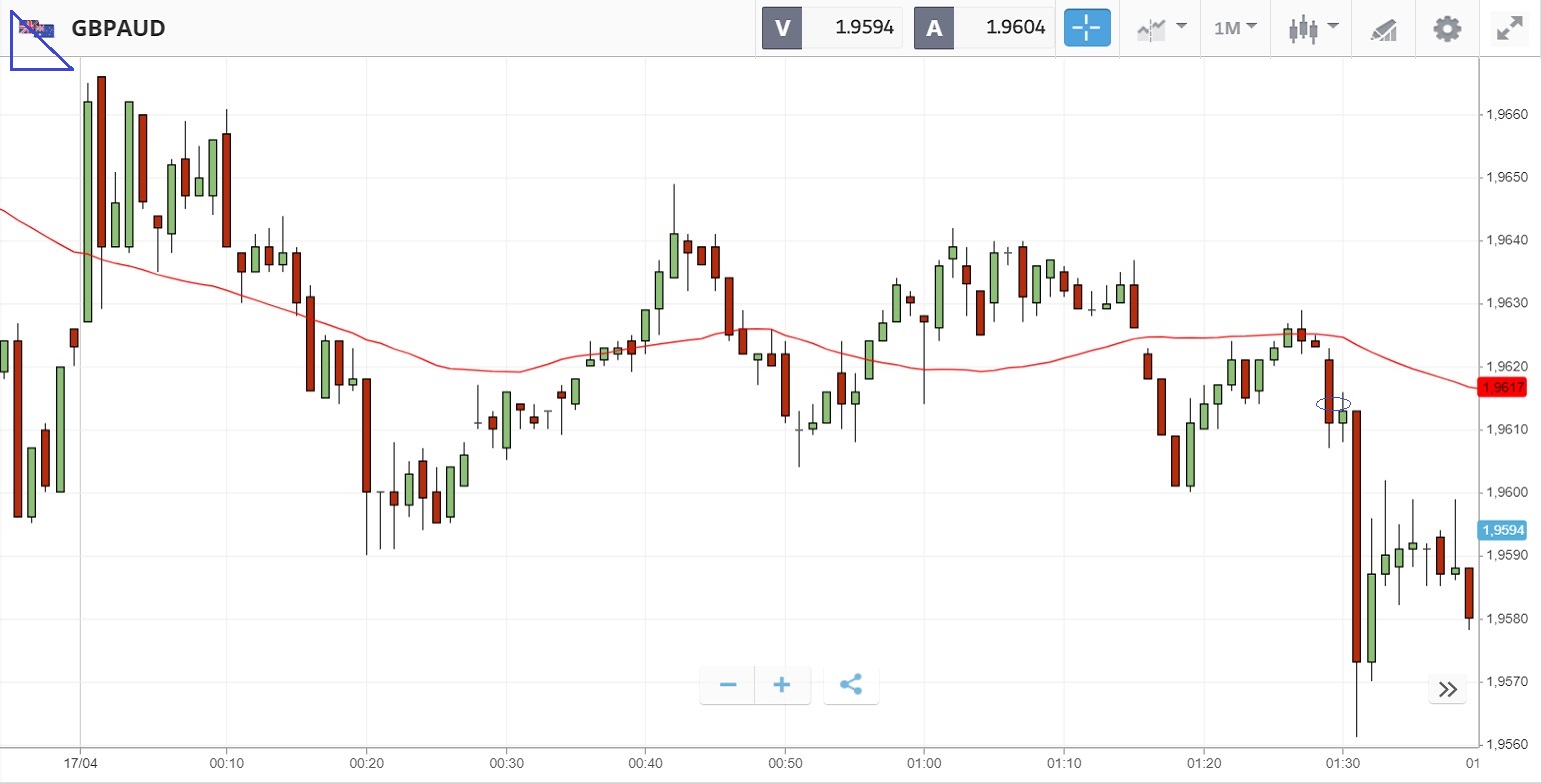
Task: Click the V sell price button
Action: pos(782,28)
